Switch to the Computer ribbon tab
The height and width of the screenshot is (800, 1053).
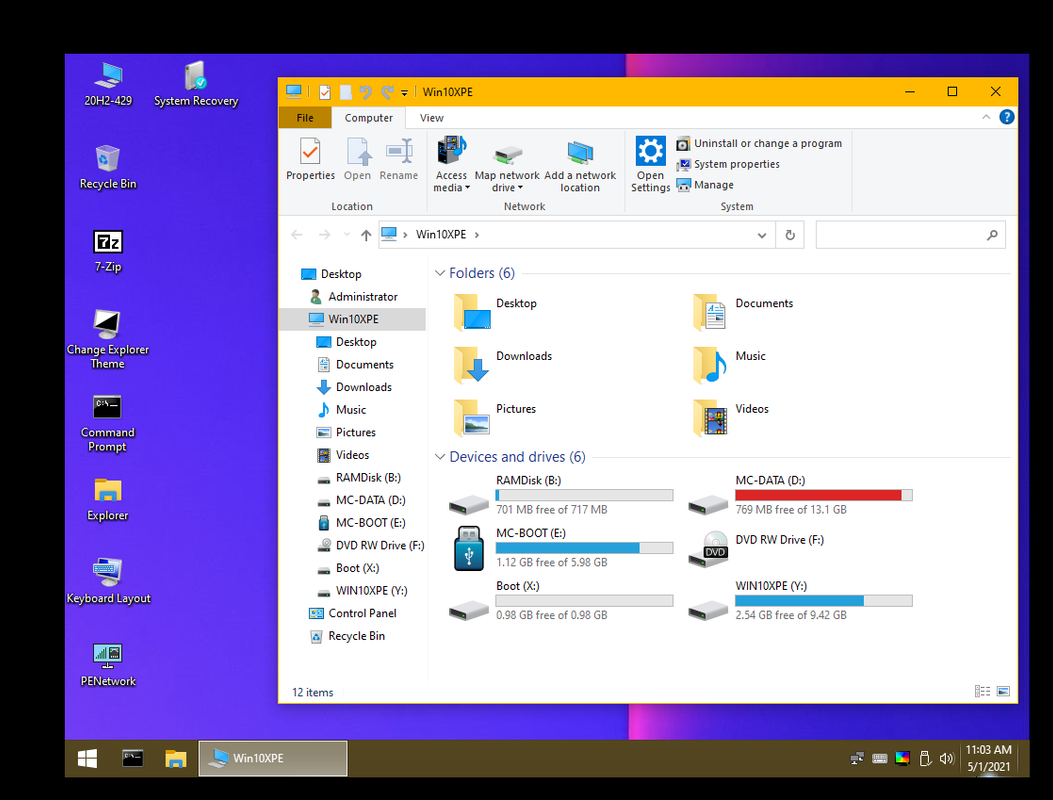(x=369, y=118)
